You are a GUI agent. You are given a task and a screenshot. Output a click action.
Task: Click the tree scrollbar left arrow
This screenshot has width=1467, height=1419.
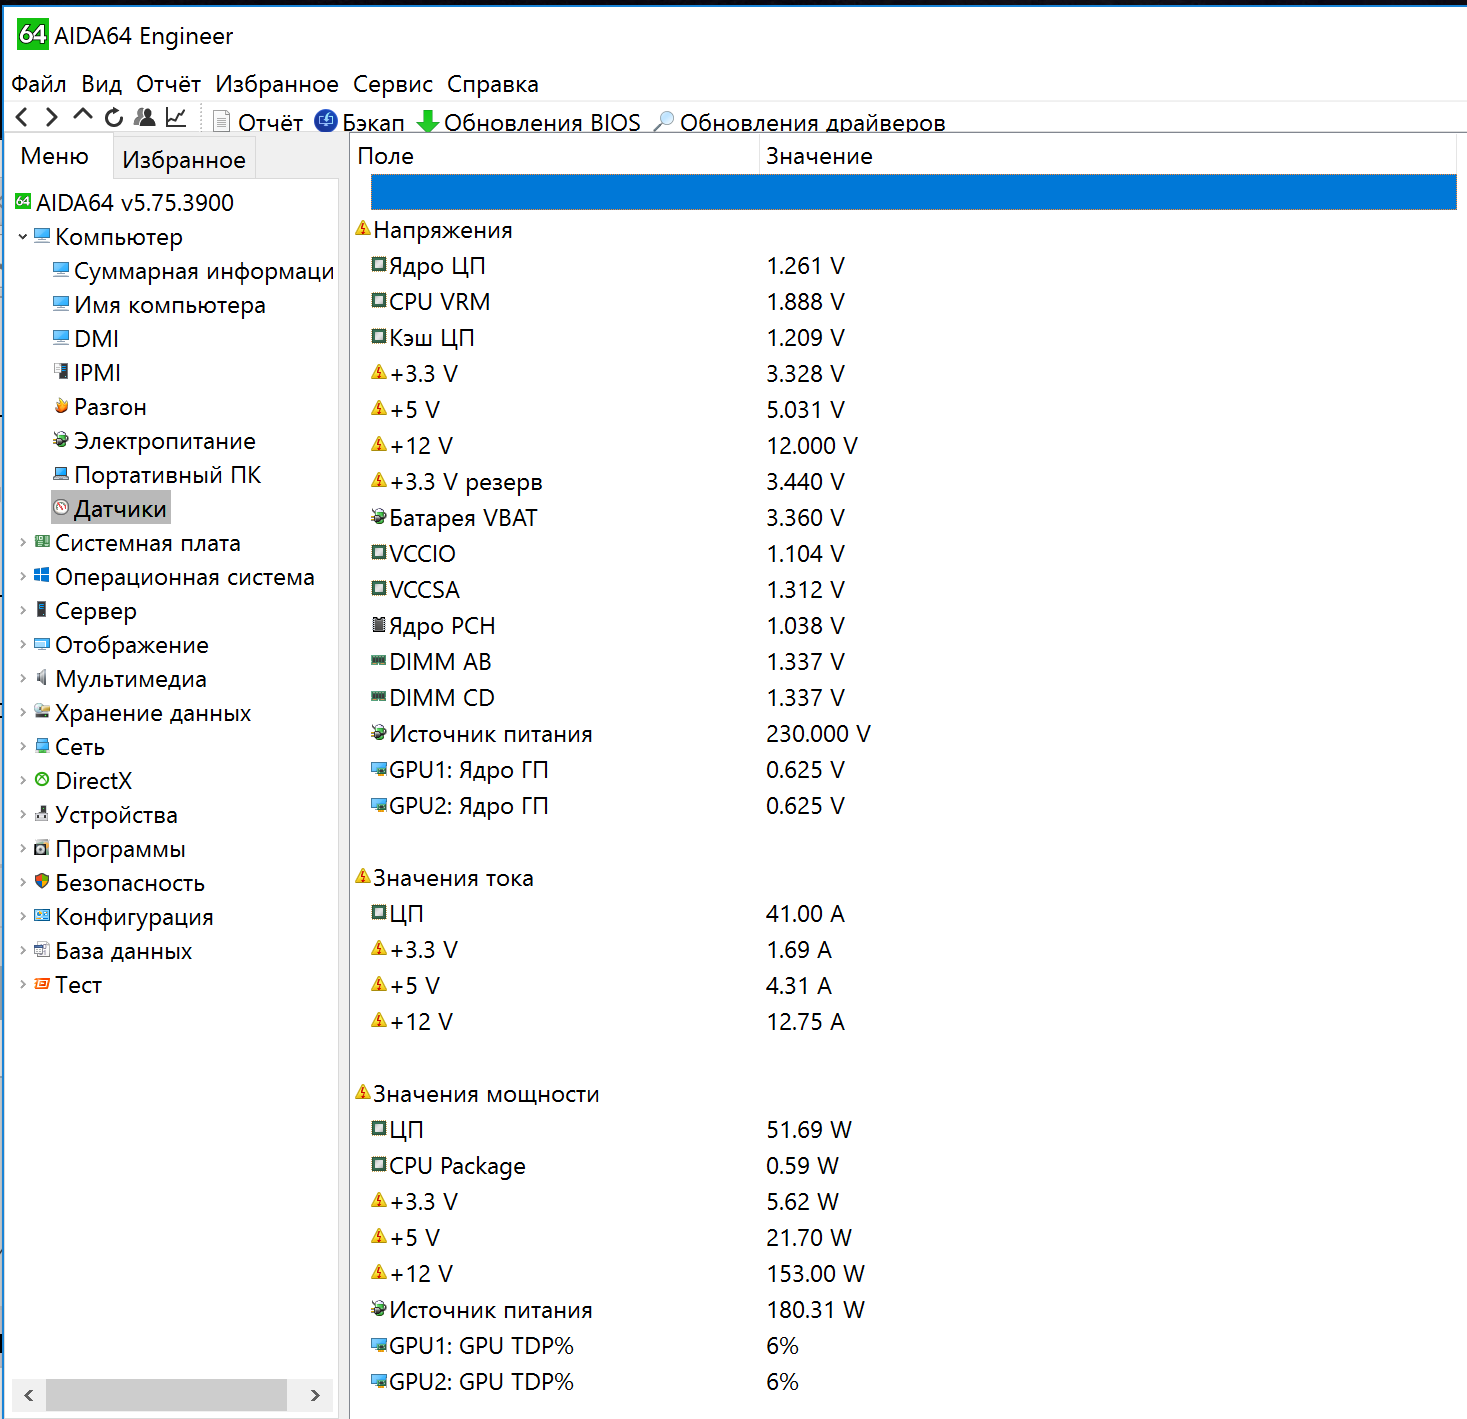click(x=28, y=1394)
